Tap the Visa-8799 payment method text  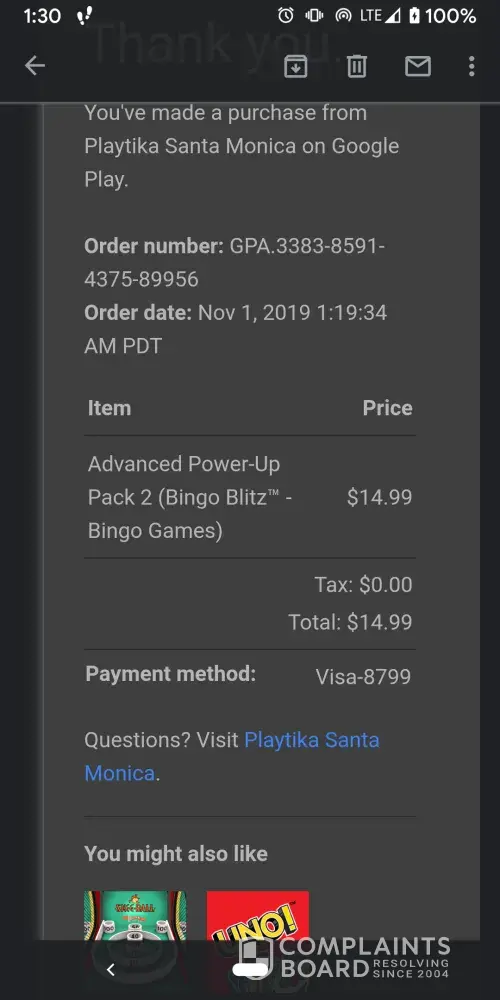click(x=364, y=677)
